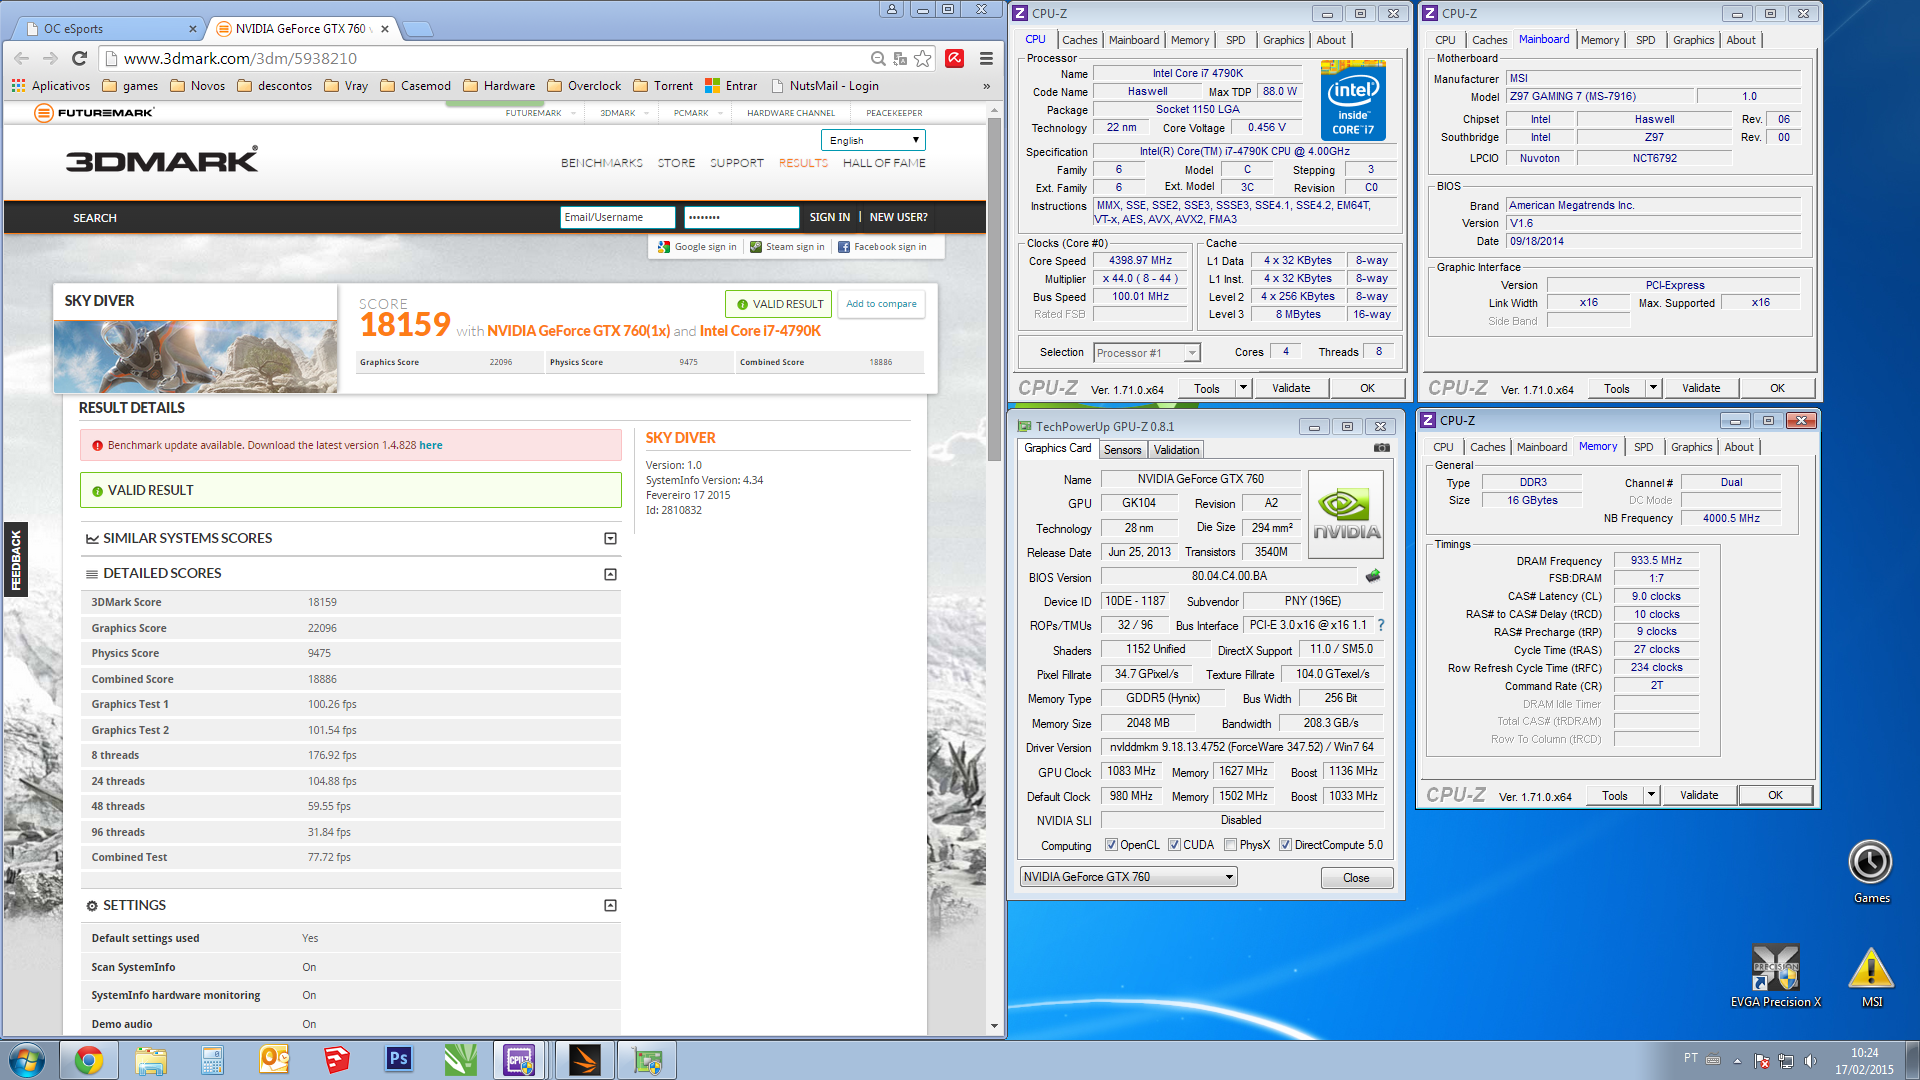This screenshot has width=1920, height=1080.
Task: Bookmark page with star icon
Action: pos(922,58)
